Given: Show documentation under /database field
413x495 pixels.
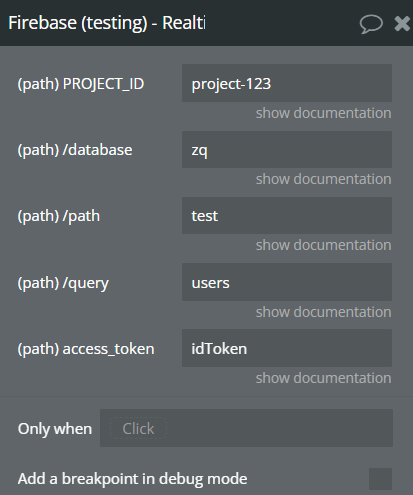Looking at the screenshot, I should point(323,179).
